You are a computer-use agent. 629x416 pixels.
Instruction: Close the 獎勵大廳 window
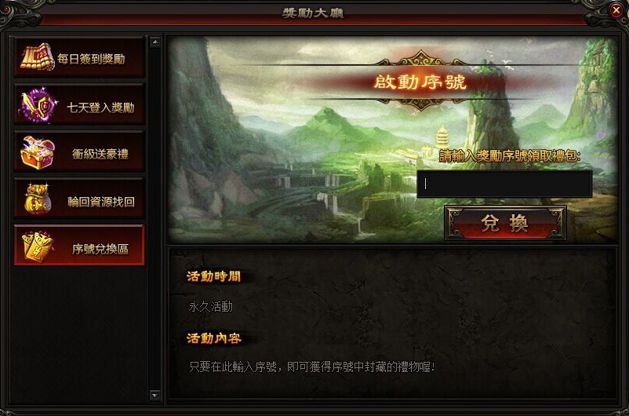click(x=616, y=10)
